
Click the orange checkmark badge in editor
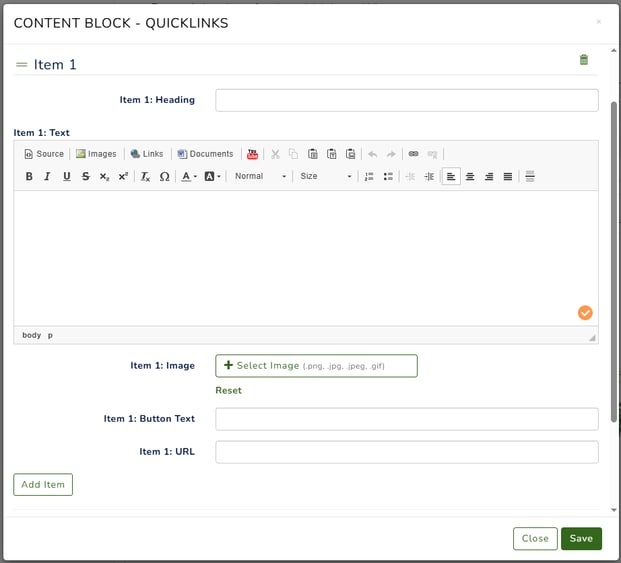[x=585, y=313]
